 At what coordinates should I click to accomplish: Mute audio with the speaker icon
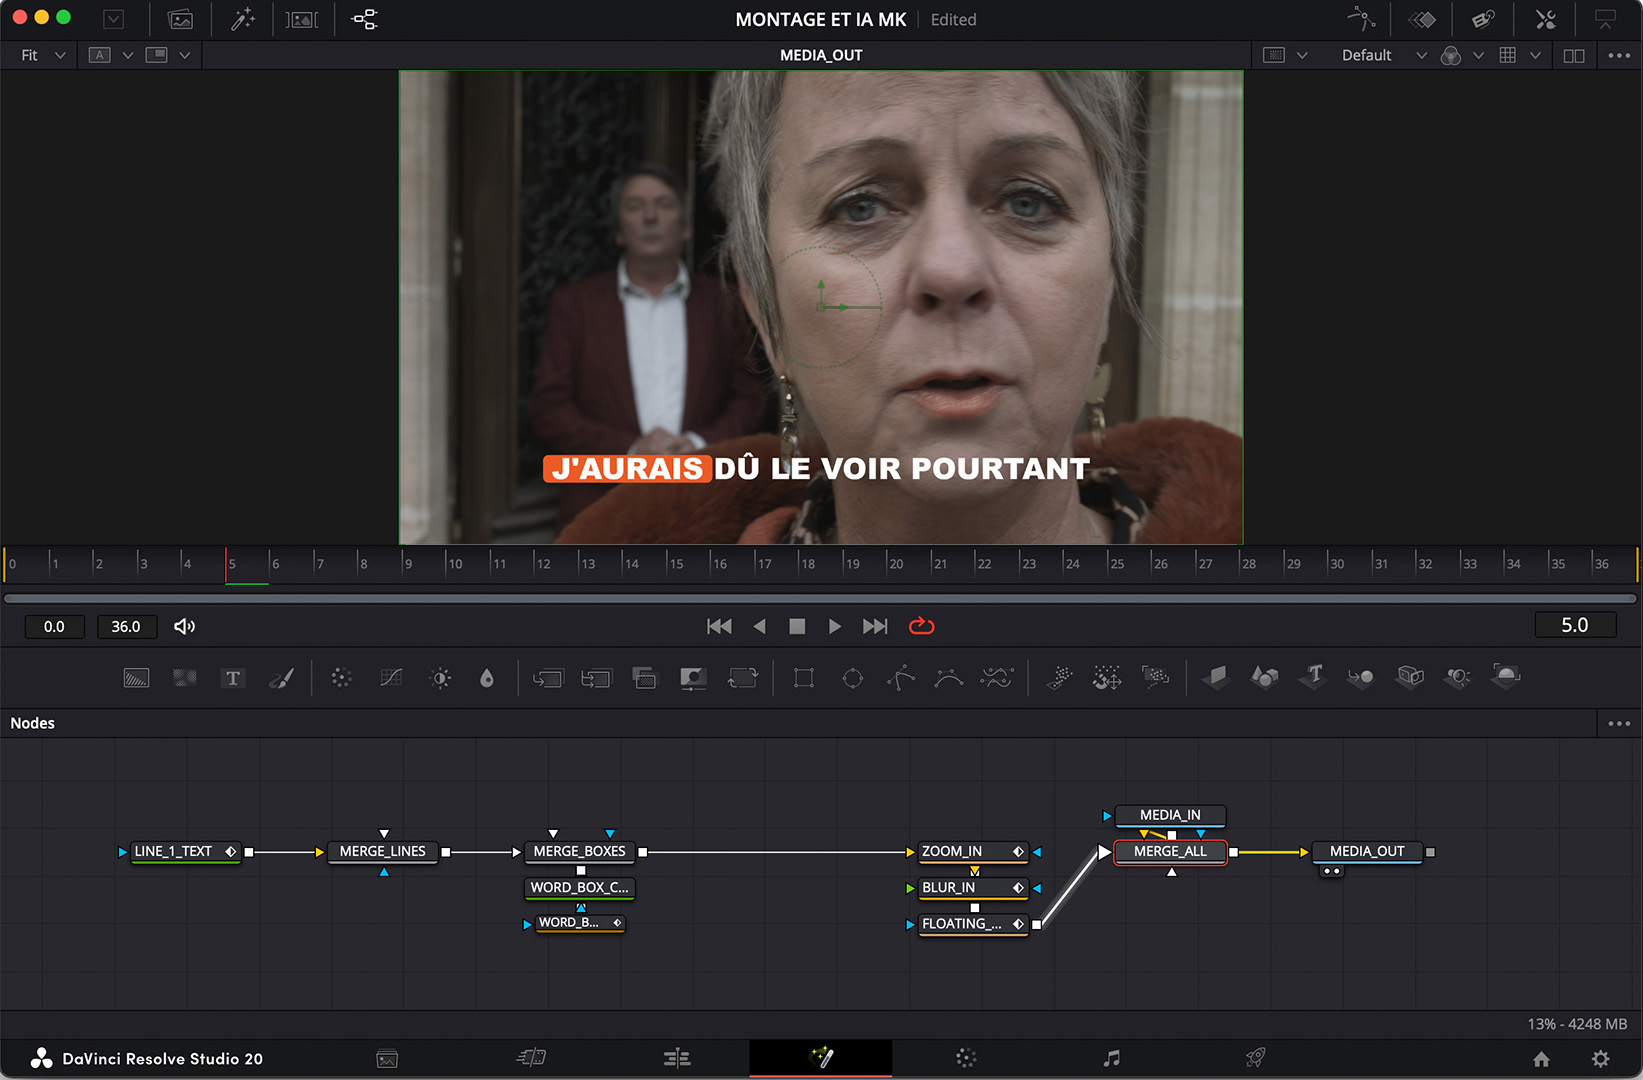tap(185, 626)
